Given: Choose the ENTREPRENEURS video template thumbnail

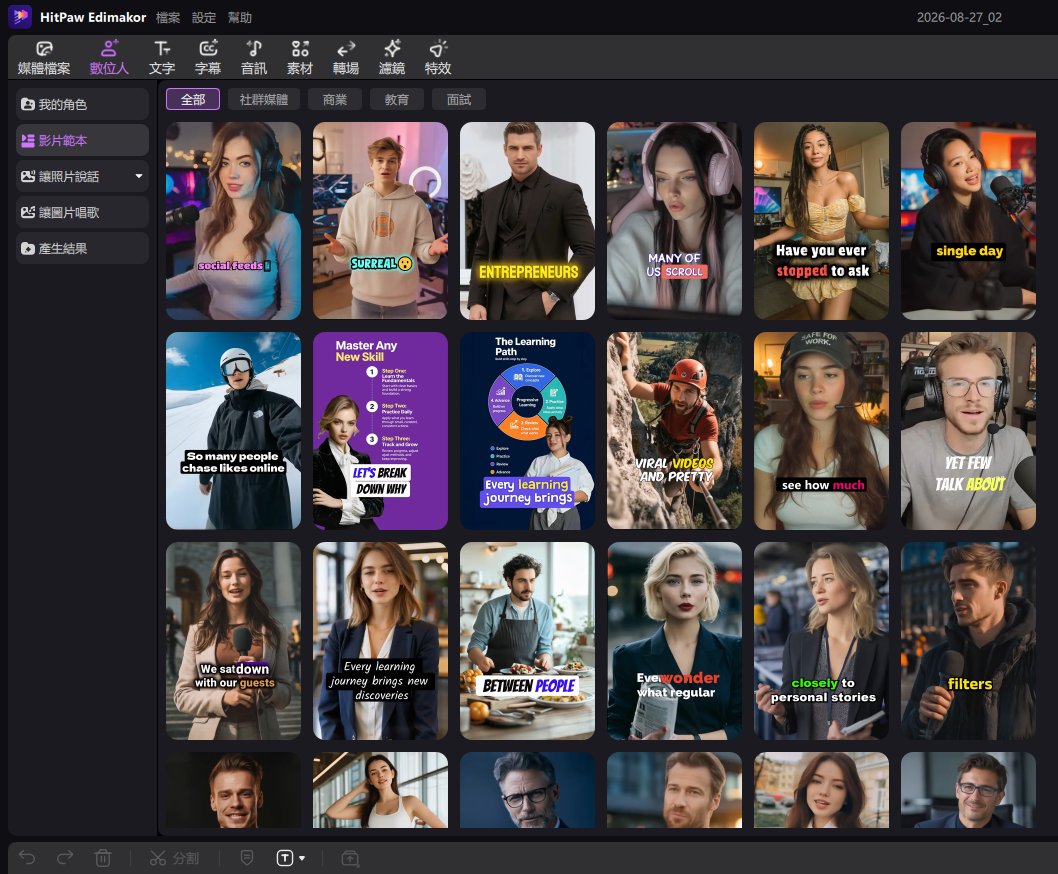Looking at the screenshot, I should (527, 221).
